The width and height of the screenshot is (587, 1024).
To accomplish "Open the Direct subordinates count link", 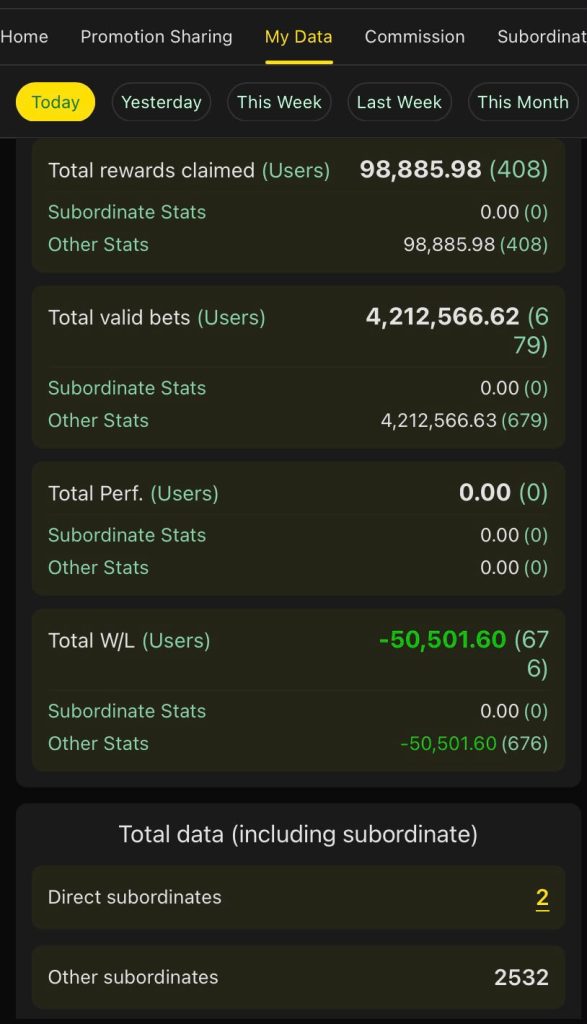I will click(542, 898).
